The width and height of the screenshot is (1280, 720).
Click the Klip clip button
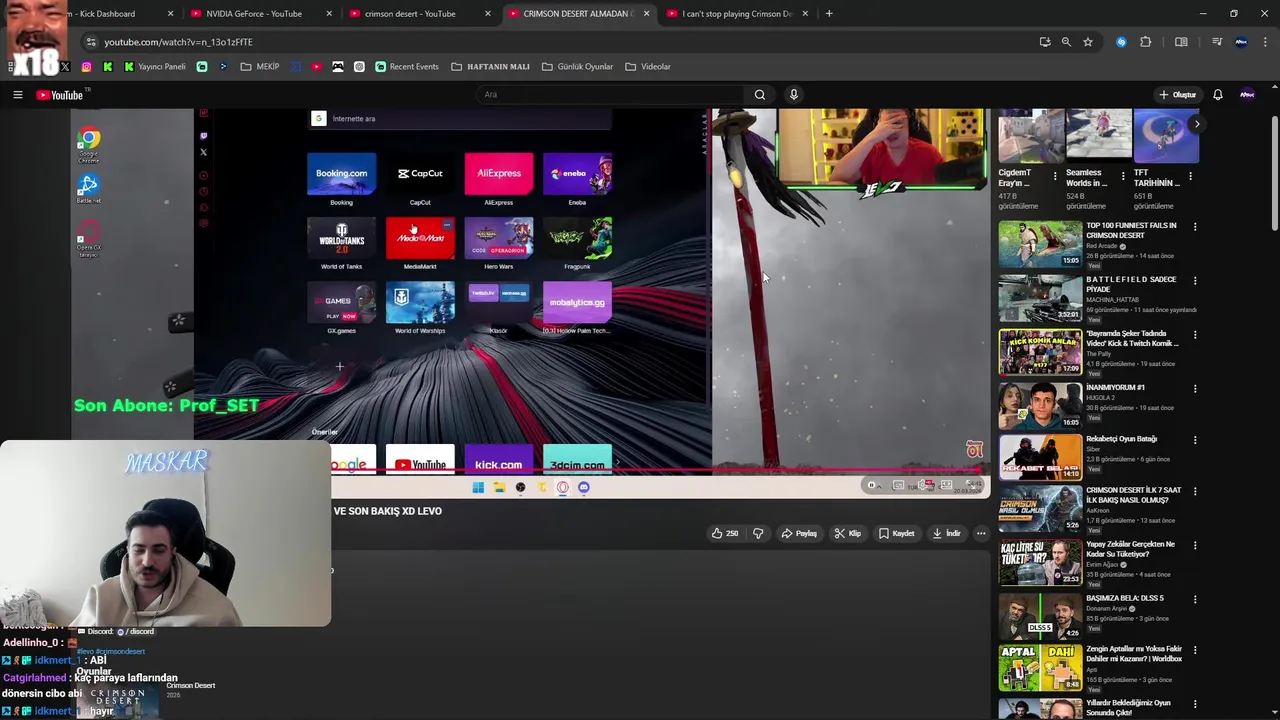(848, 534)
